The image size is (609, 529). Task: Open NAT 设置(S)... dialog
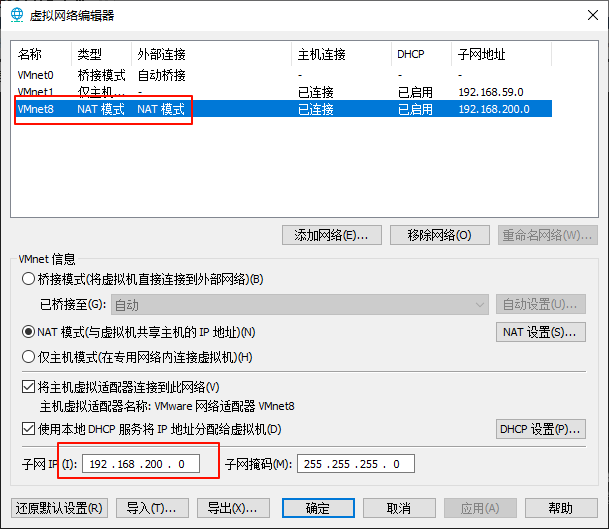541,332
